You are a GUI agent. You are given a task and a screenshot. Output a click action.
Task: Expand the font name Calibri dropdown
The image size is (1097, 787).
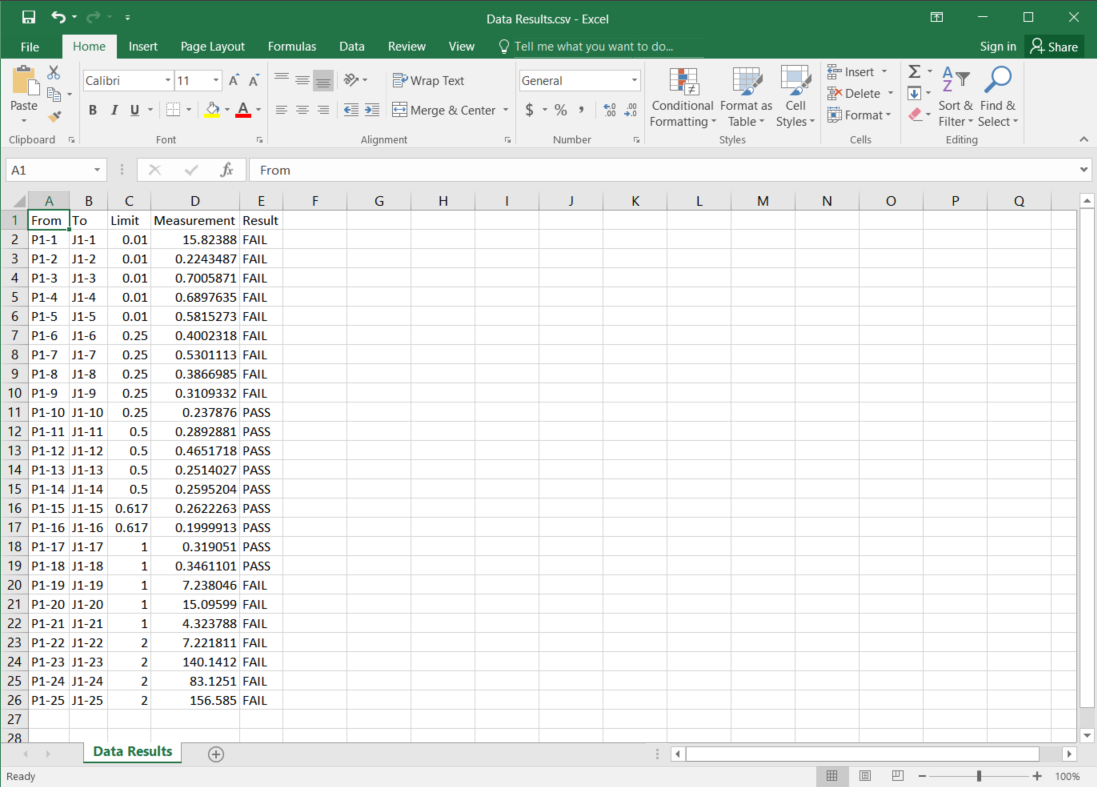(167, 81)
